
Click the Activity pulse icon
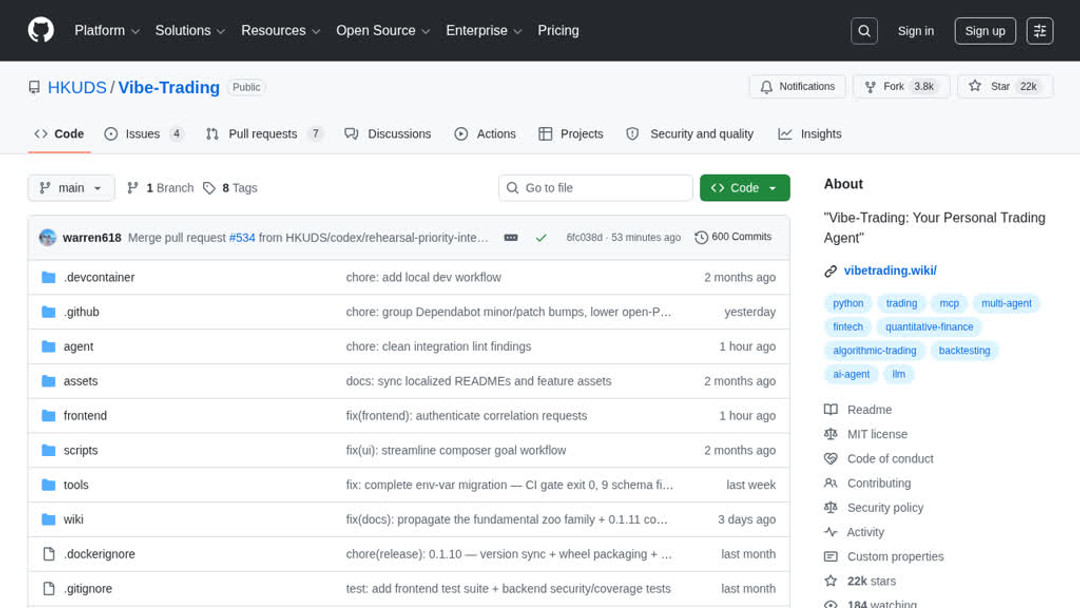(x=831, y=532)
